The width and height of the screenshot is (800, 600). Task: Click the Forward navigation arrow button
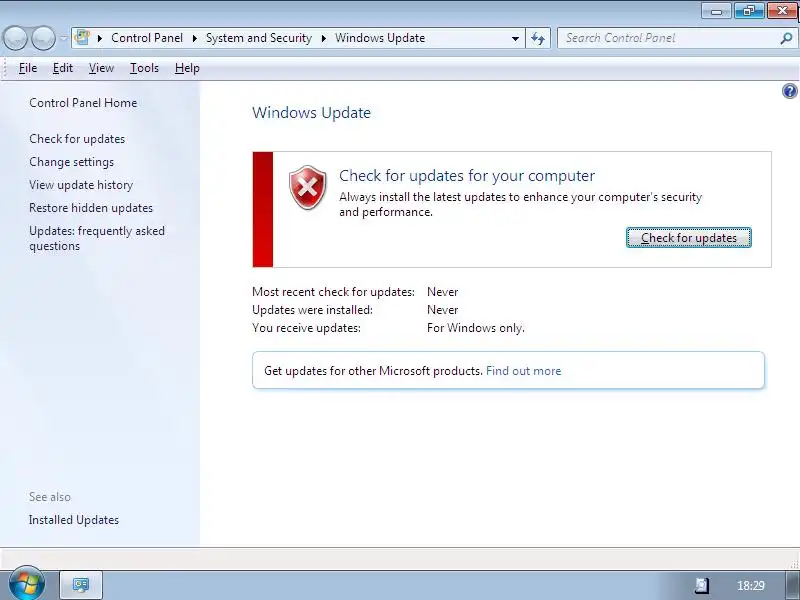[x=43, y=38]
